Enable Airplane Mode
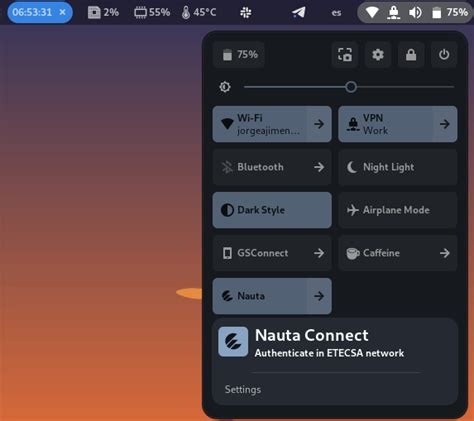Screen dimensions: 474x421 398,210
